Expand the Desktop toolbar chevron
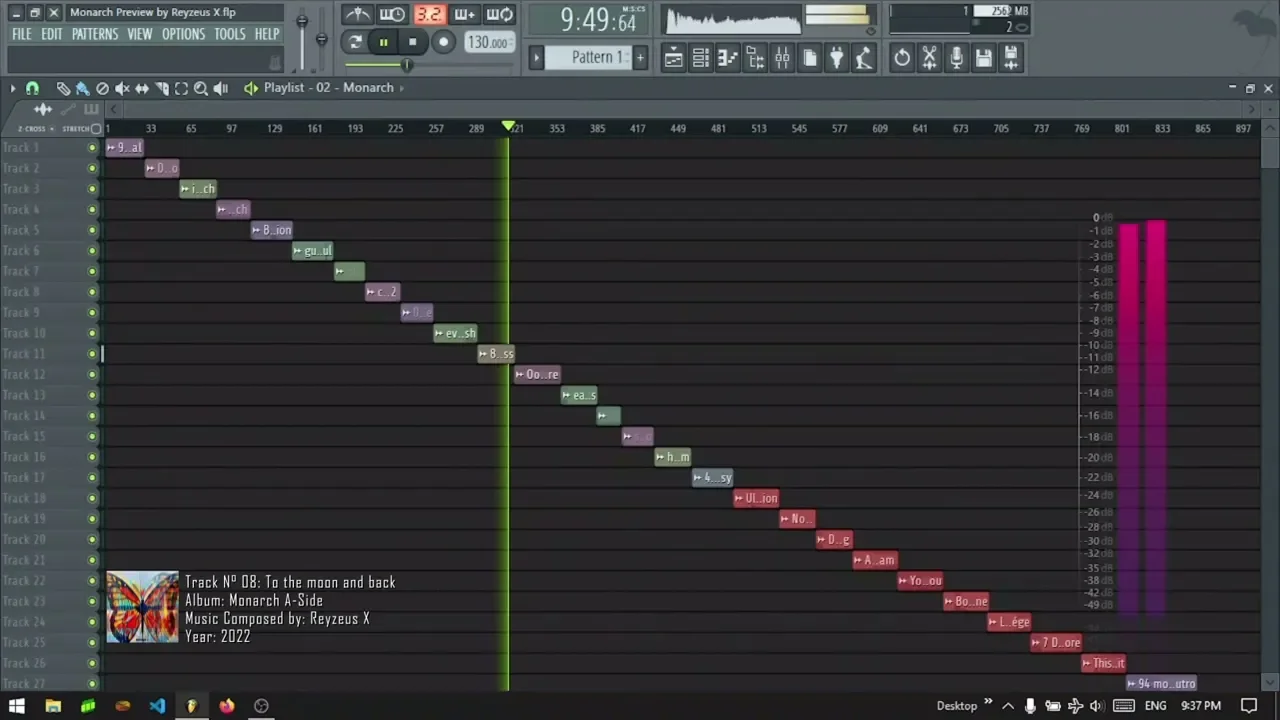Image resolution: width=1280 pixels, height=720 pixels. pos(988,703)
